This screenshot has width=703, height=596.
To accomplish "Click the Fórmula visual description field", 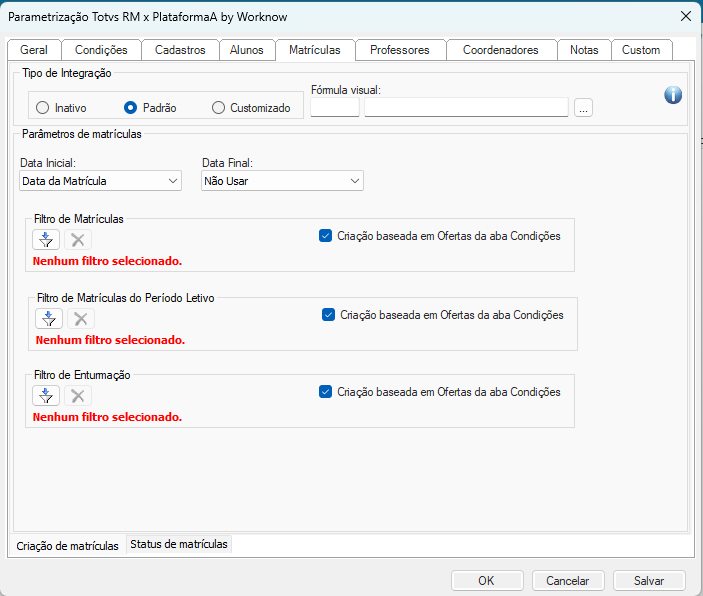I will 466,108.
